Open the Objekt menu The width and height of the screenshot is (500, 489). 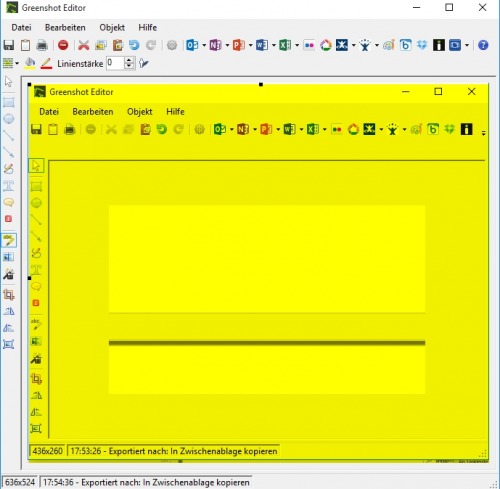tap(112, 27)
